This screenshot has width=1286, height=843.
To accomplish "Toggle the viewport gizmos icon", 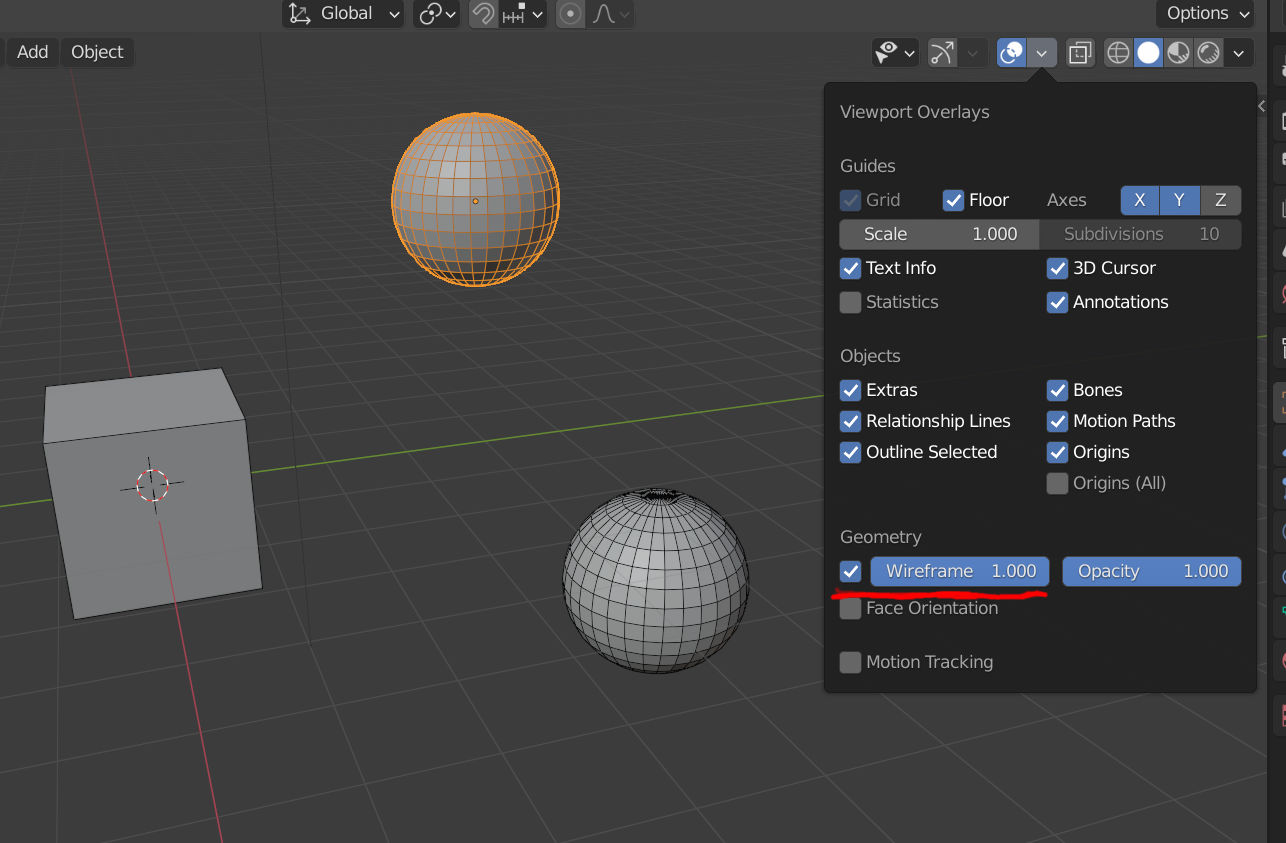I will coord(941,52).
